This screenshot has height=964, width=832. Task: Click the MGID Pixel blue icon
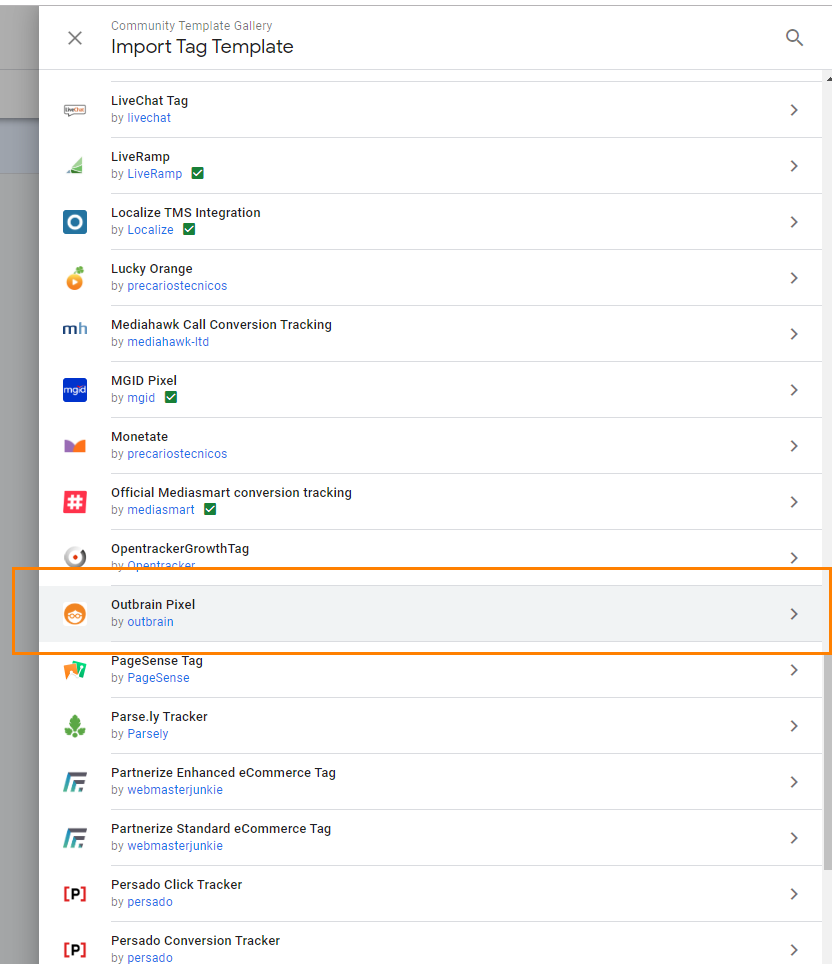tap(75, 390)
